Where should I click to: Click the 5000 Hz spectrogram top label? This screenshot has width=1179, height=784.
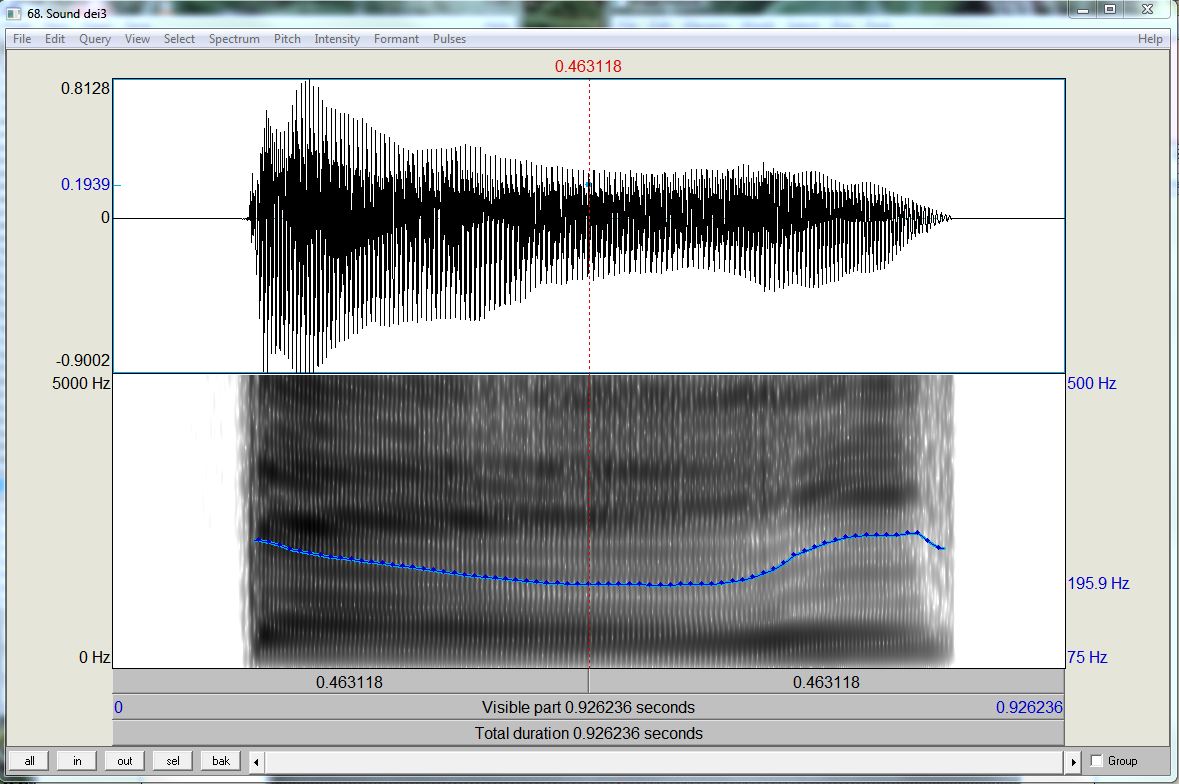point(81,383)
